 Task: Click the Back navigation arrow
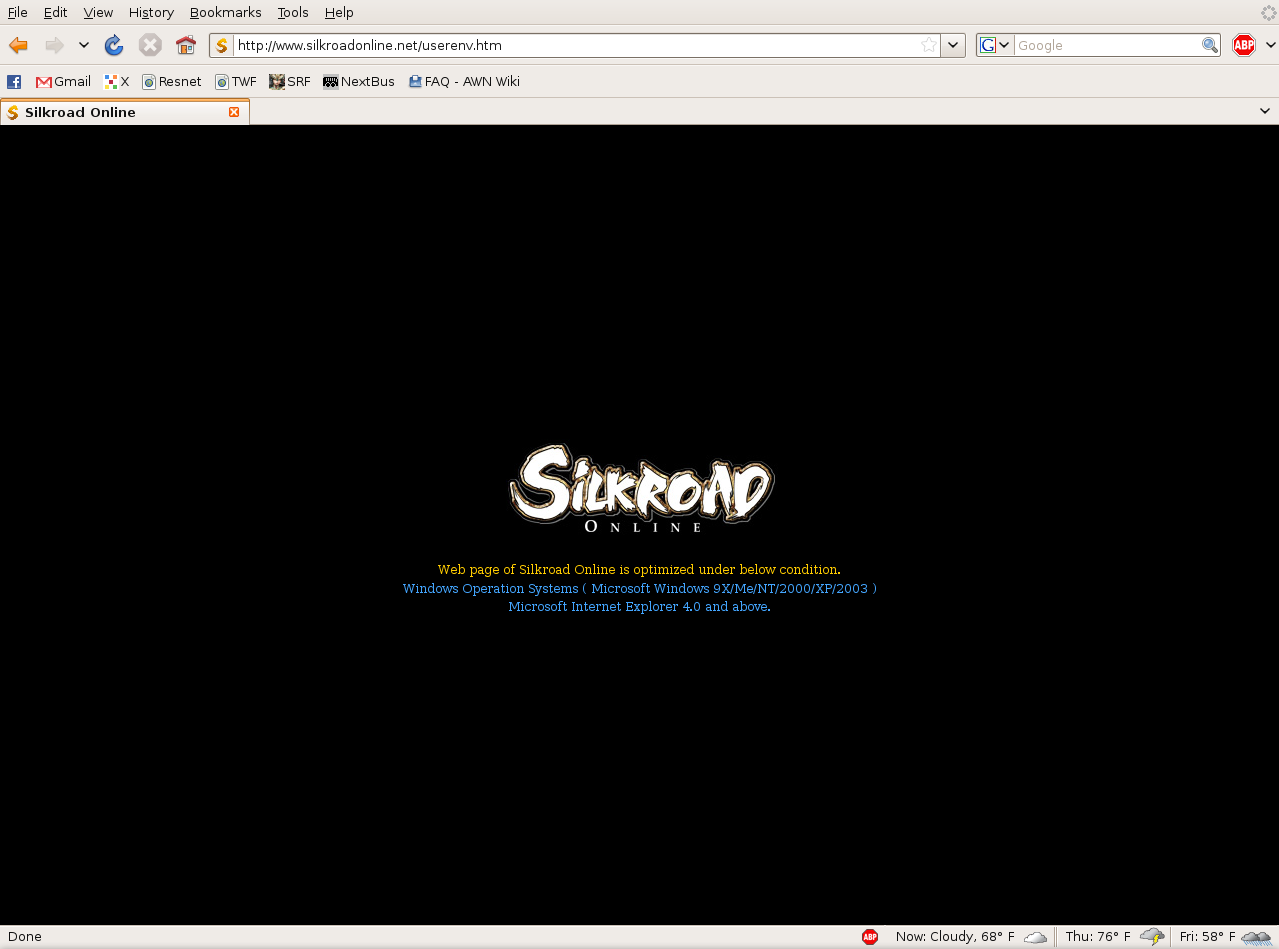(x=18, y=45)
